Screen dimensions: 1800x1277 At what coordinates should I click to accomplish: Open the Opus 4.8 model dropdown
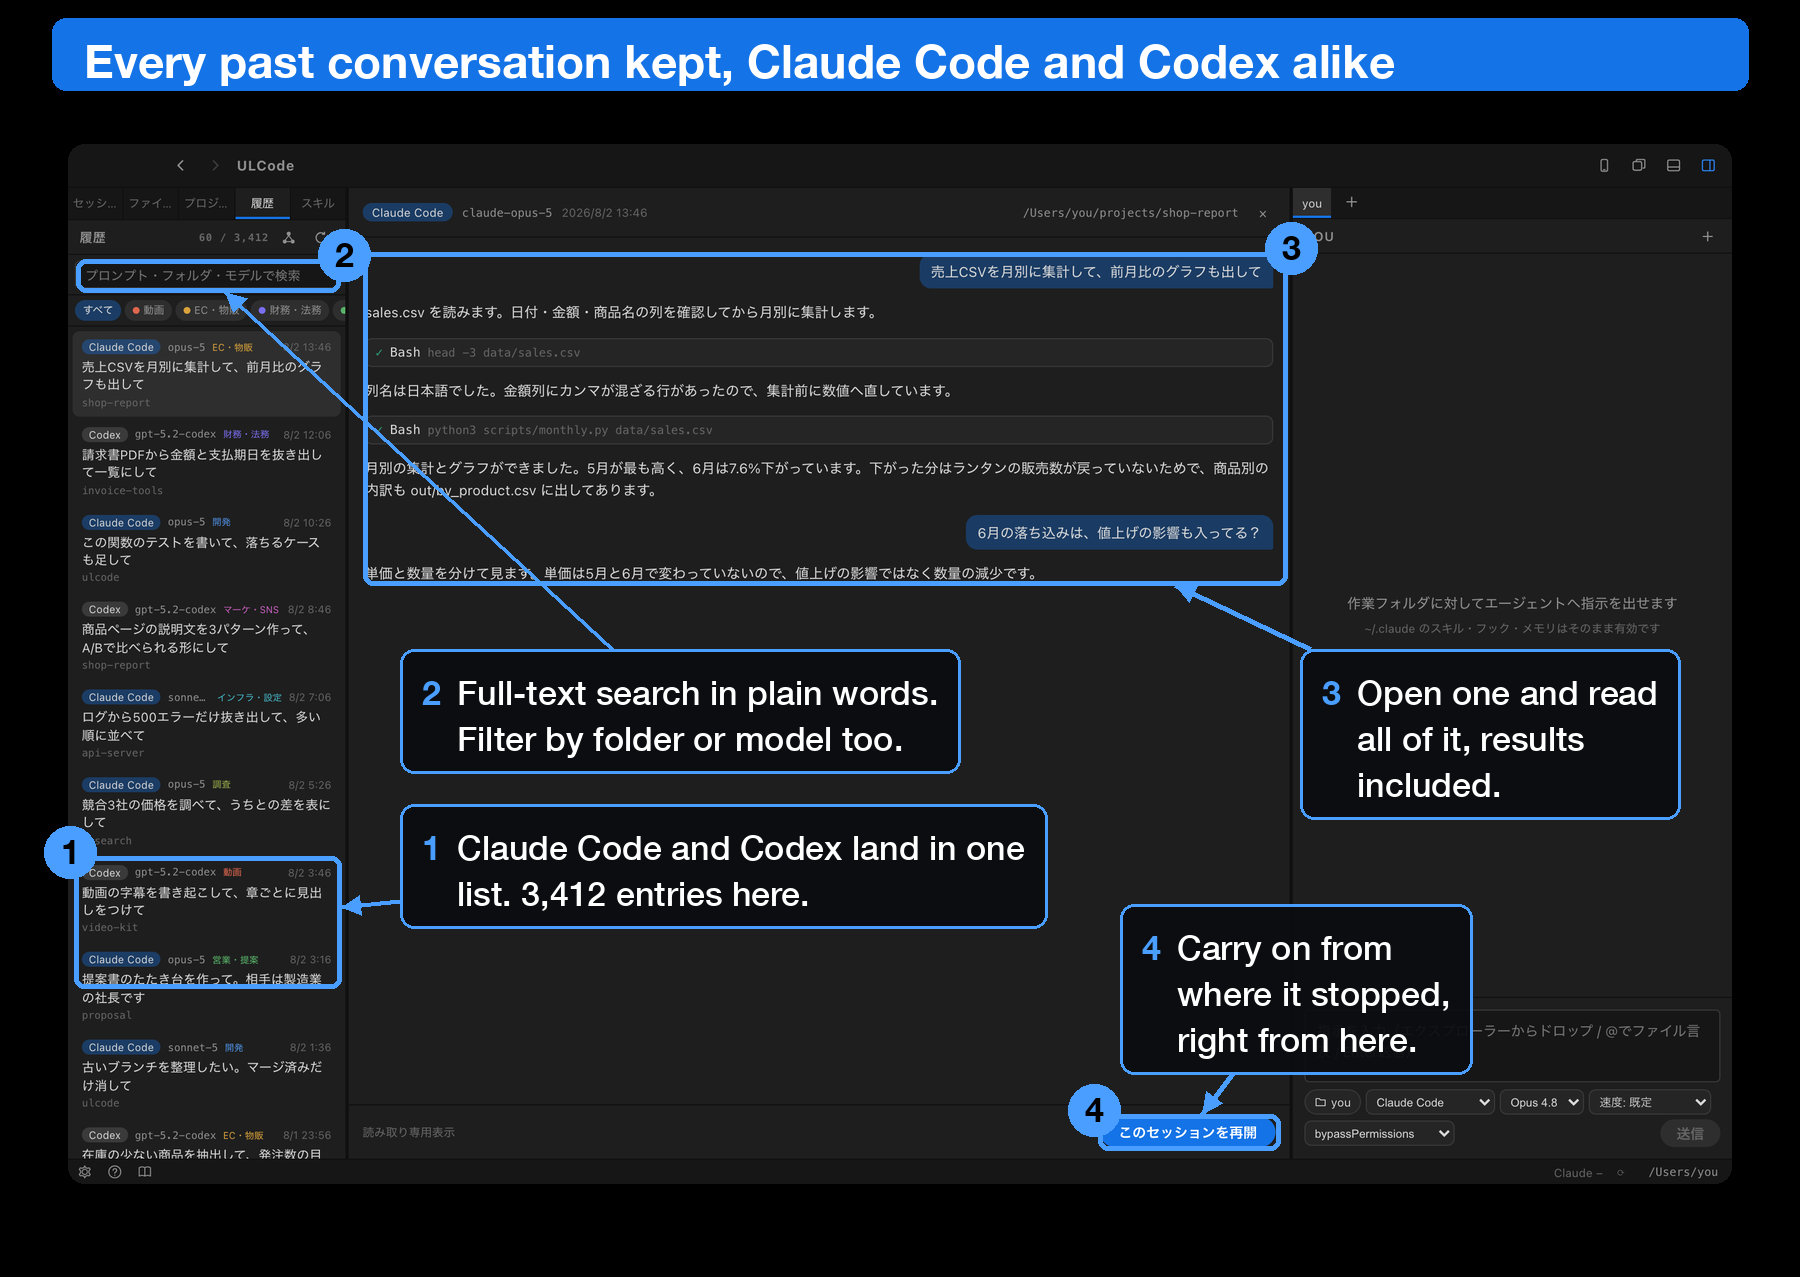(x=1541, y=1103)
